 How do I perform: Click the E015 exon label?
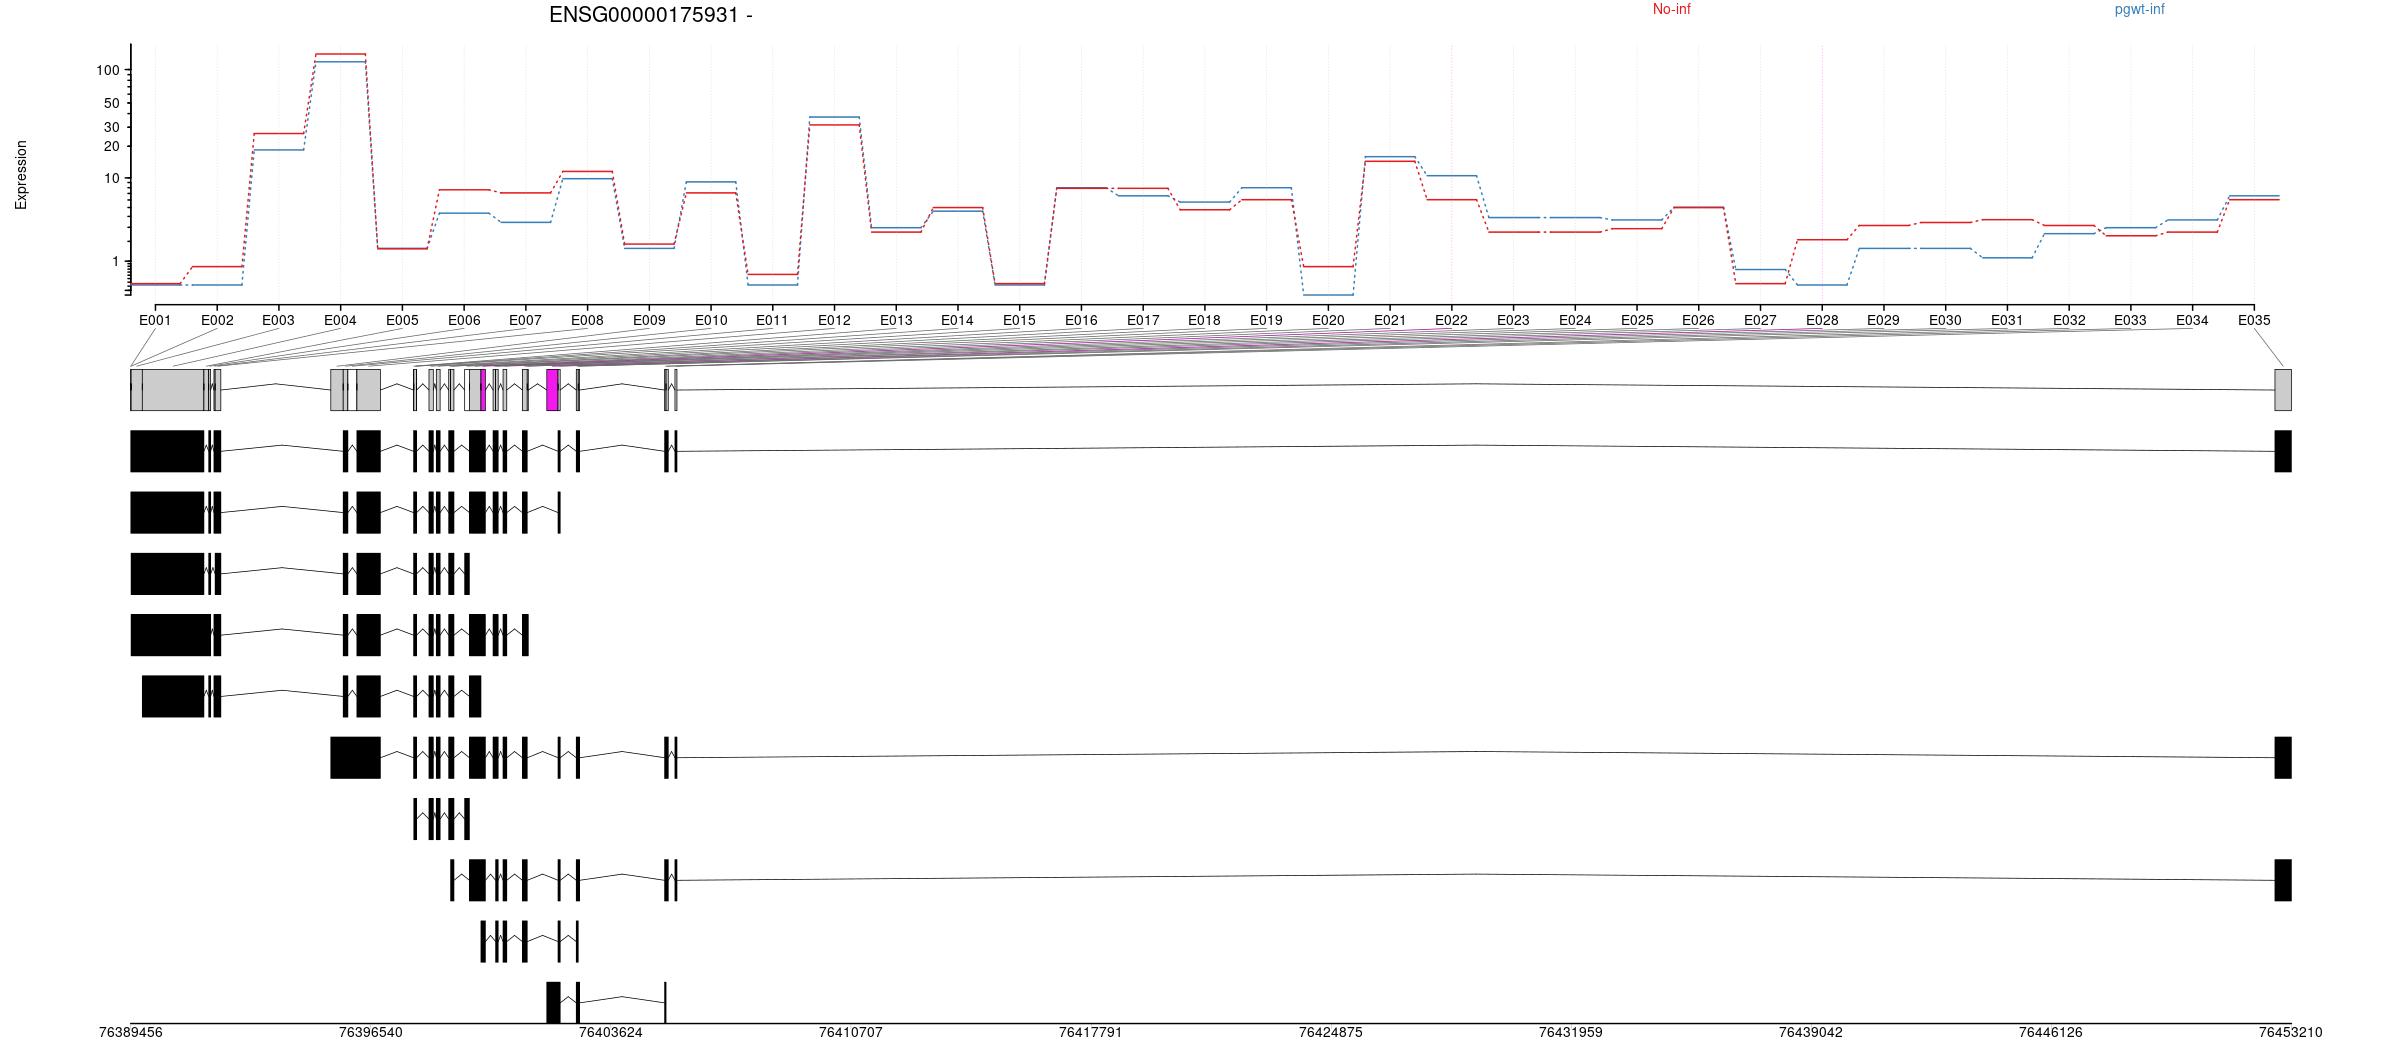click(x=1019, y=320)
